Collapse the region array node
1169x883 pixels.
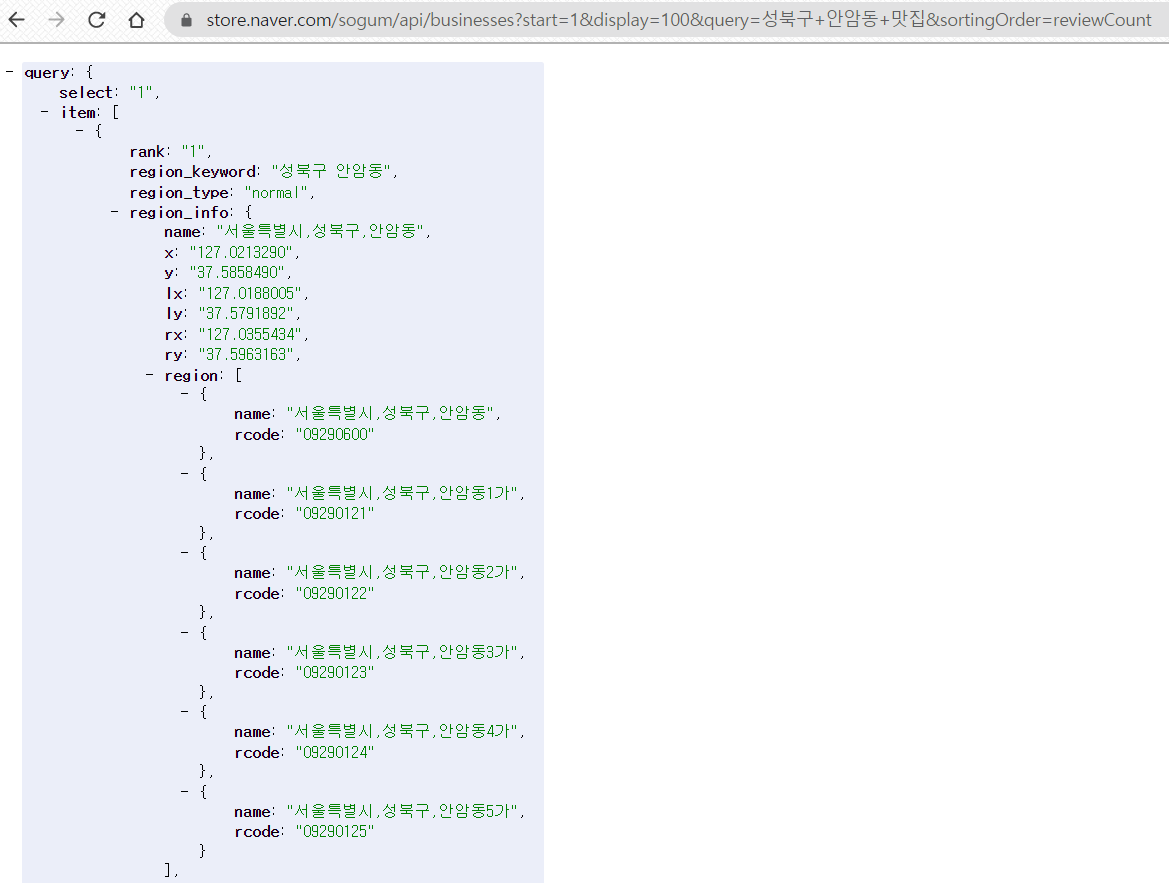point(149,375)
